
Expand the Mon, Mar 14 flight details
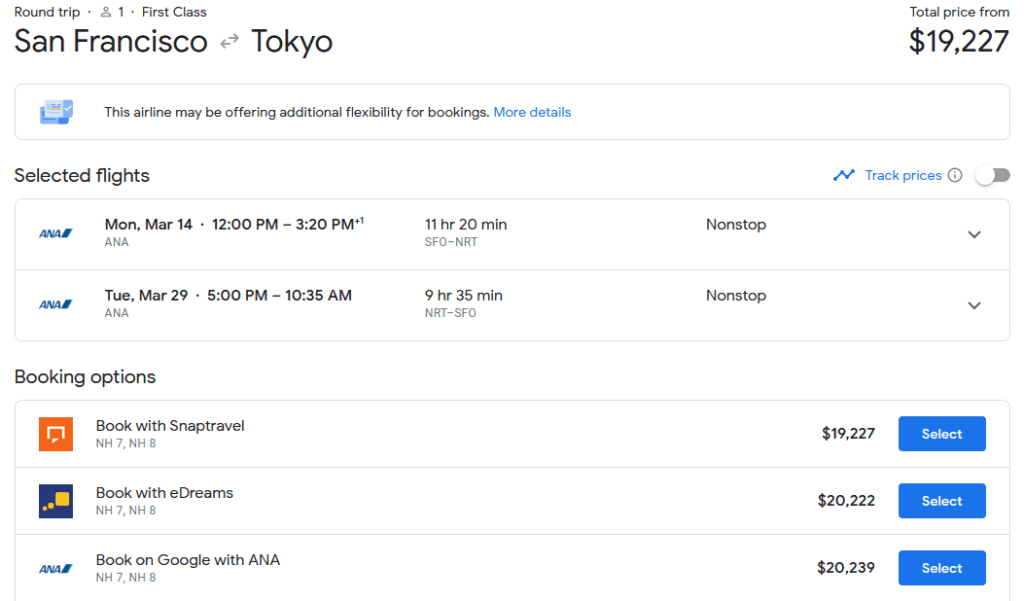(974, 233)
